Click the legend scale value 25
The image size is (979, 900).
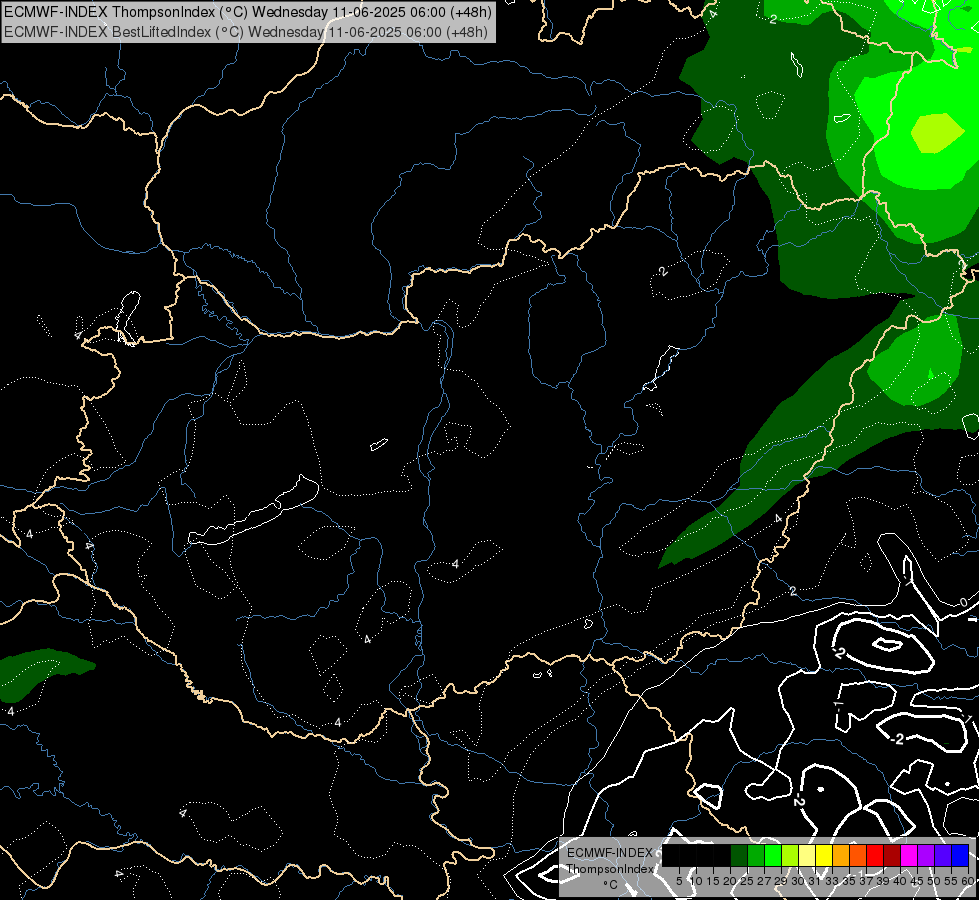747,881
